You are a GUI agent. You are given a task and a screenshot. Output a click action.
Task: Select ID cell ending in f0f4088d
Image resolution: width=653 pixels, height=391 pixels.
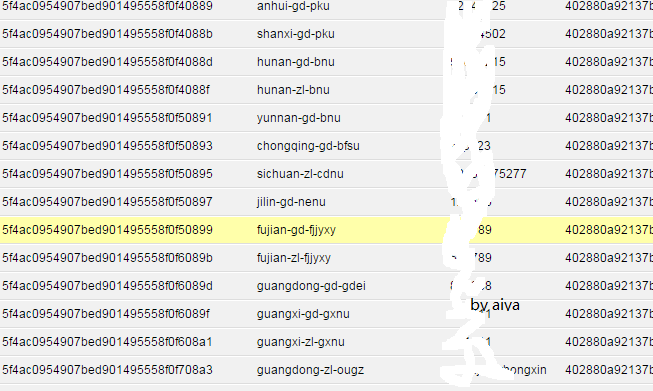[x=107, y=62]
